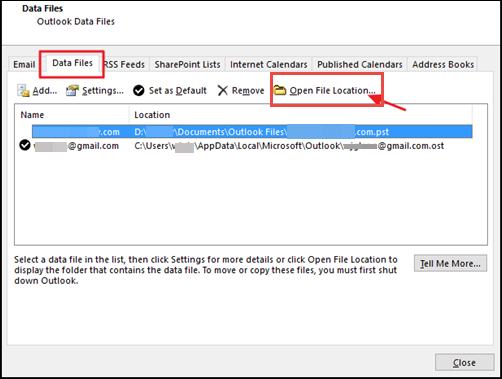This screenshot has width=502, height=379.
Task: Select the @gmail.com data file name
Action: (77, 146)
